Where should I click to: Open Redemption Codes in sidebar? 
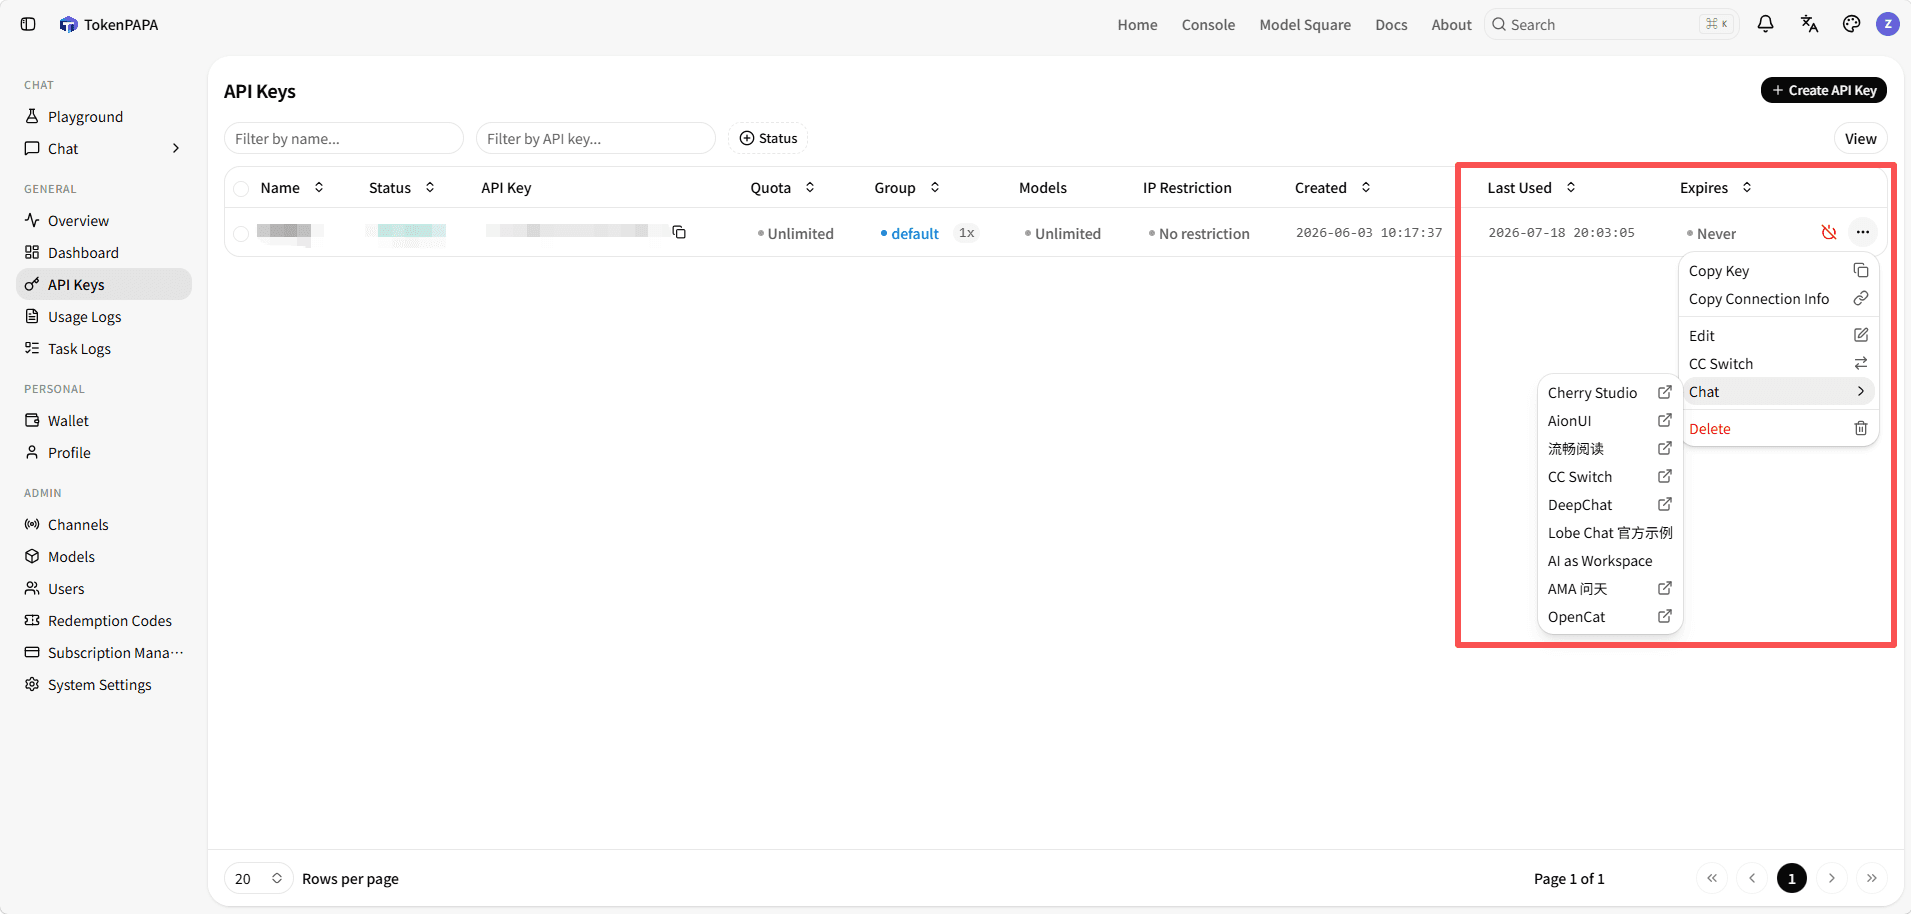coord(104,620)
